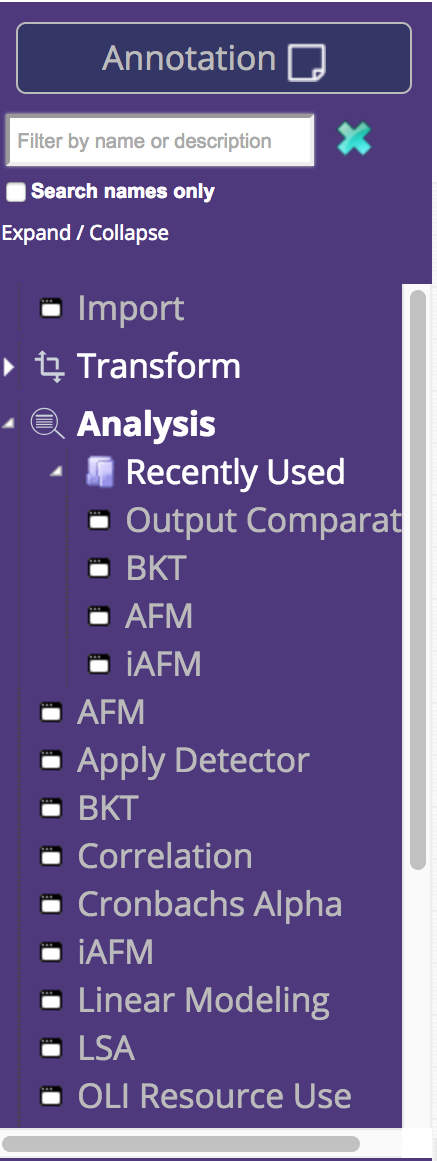Select Linear Modeling in the Analysis list
Viewport: 437px width, 1161px height.
point(204,1000)
